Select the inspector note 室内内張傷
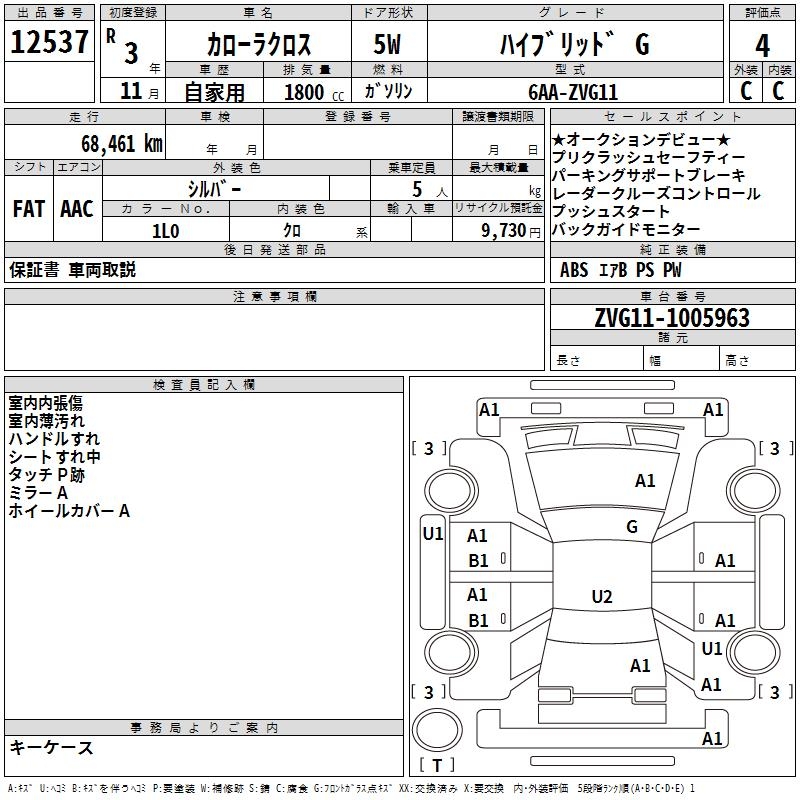800x800 pixels. pyautogui.click(x=45, y=403)
